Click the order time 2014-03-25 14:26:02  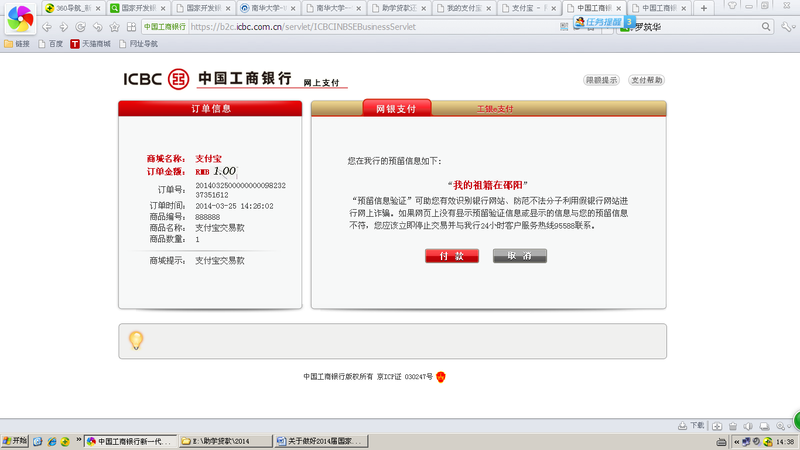point(234,206)
